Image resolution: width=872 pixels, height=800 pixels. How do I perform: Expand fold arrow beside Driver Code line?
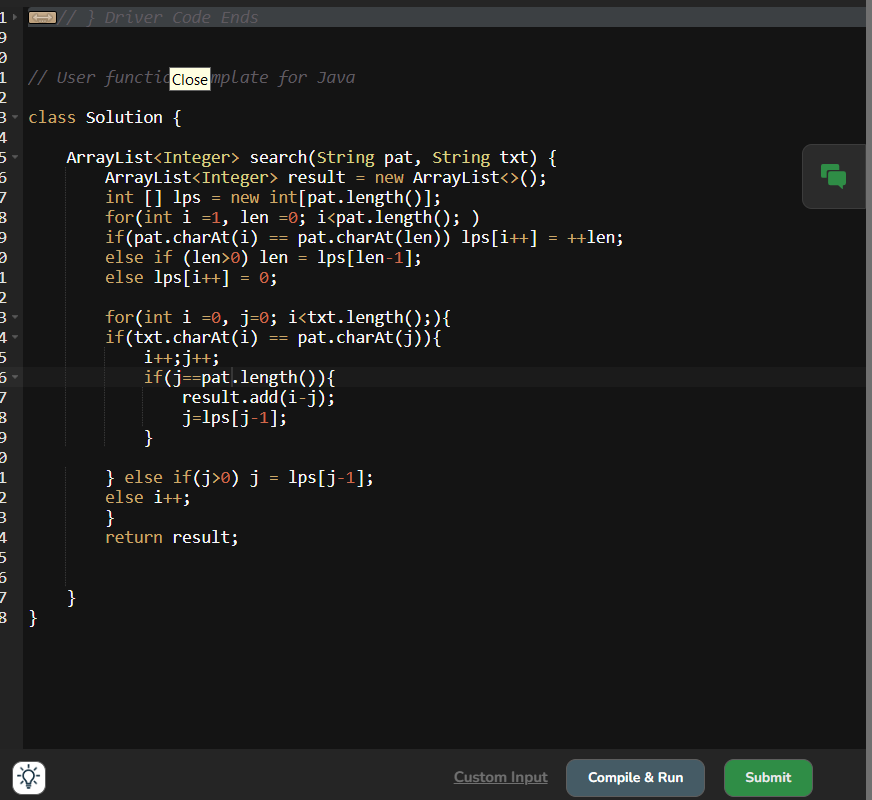point(15,17)
